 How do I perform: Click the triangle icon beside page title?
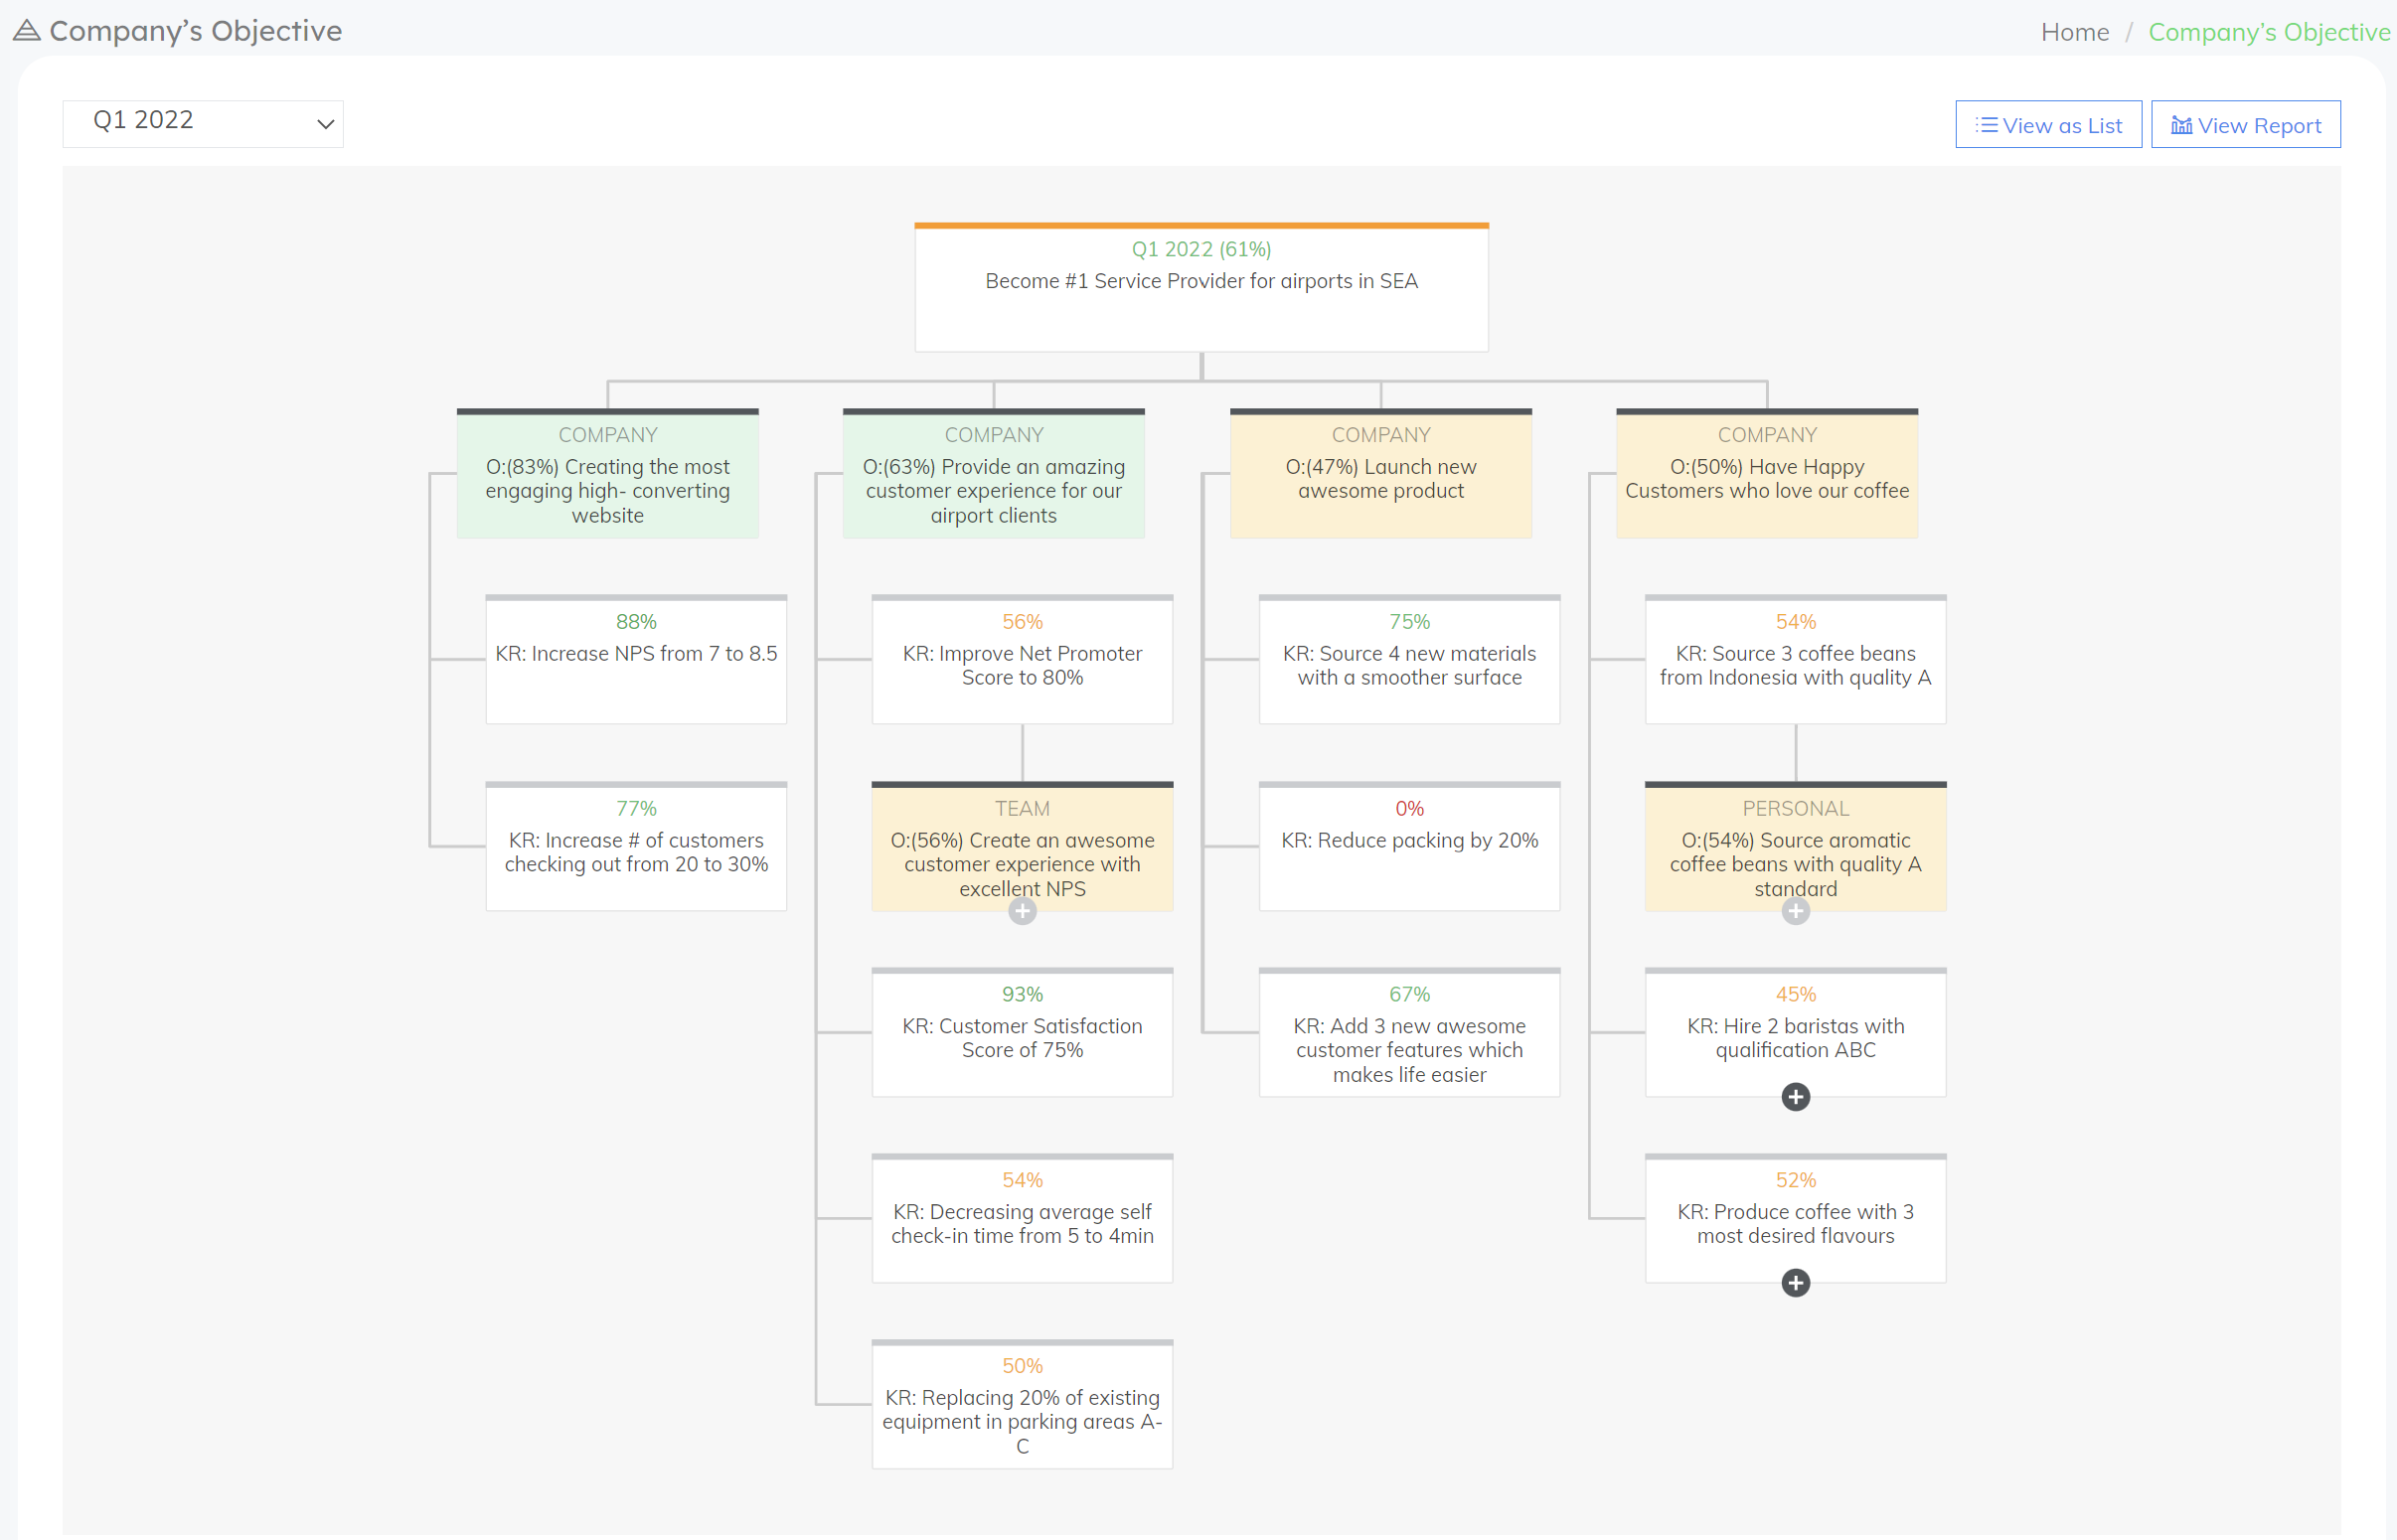27,31
